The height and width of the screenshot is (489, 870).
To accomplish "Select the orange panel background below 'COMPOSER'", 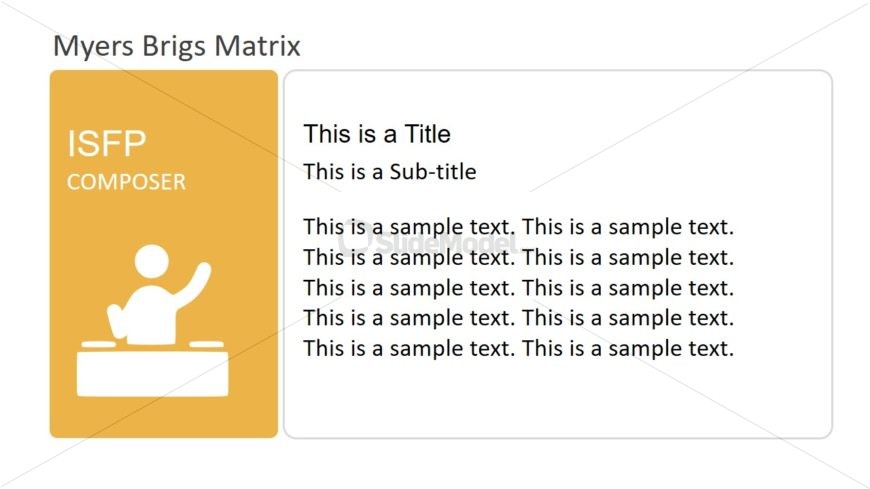I will point(164,218).
